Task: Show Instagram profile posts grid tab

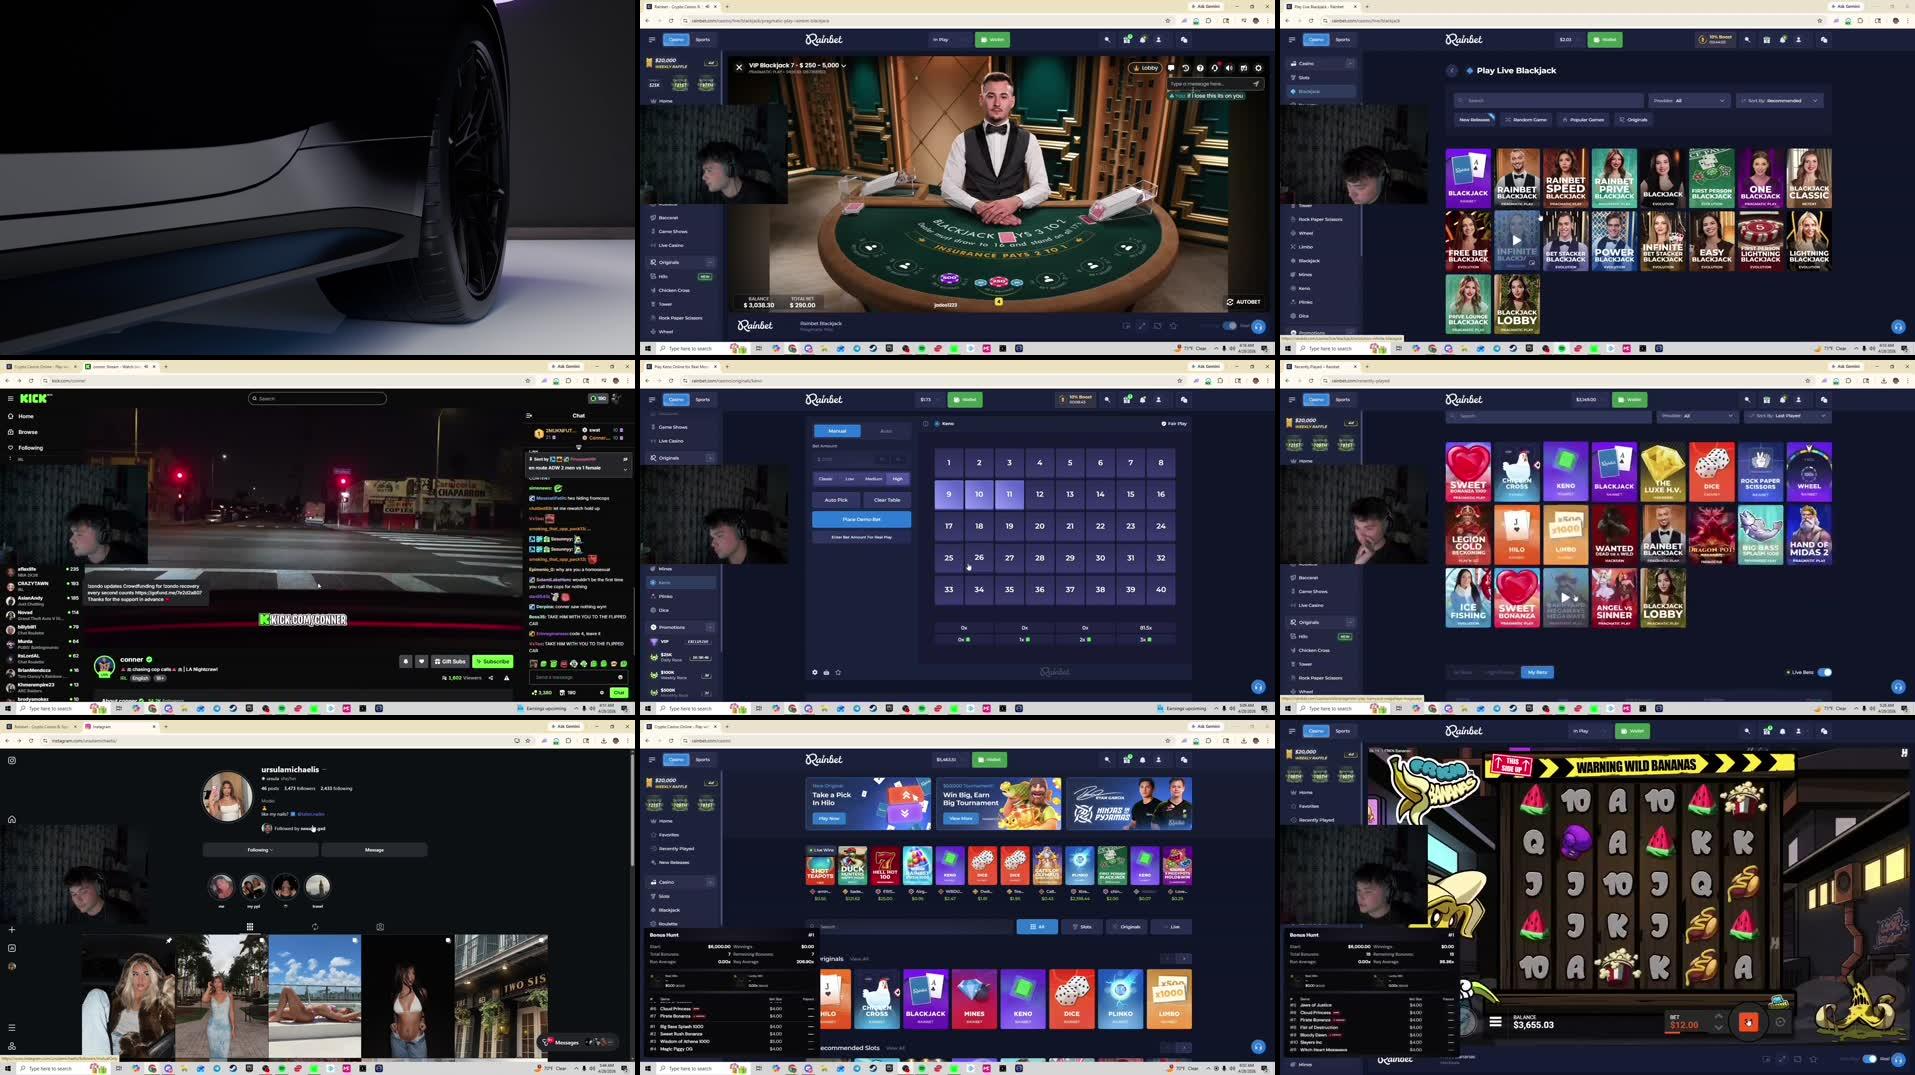Action: [x=250, y=927]
